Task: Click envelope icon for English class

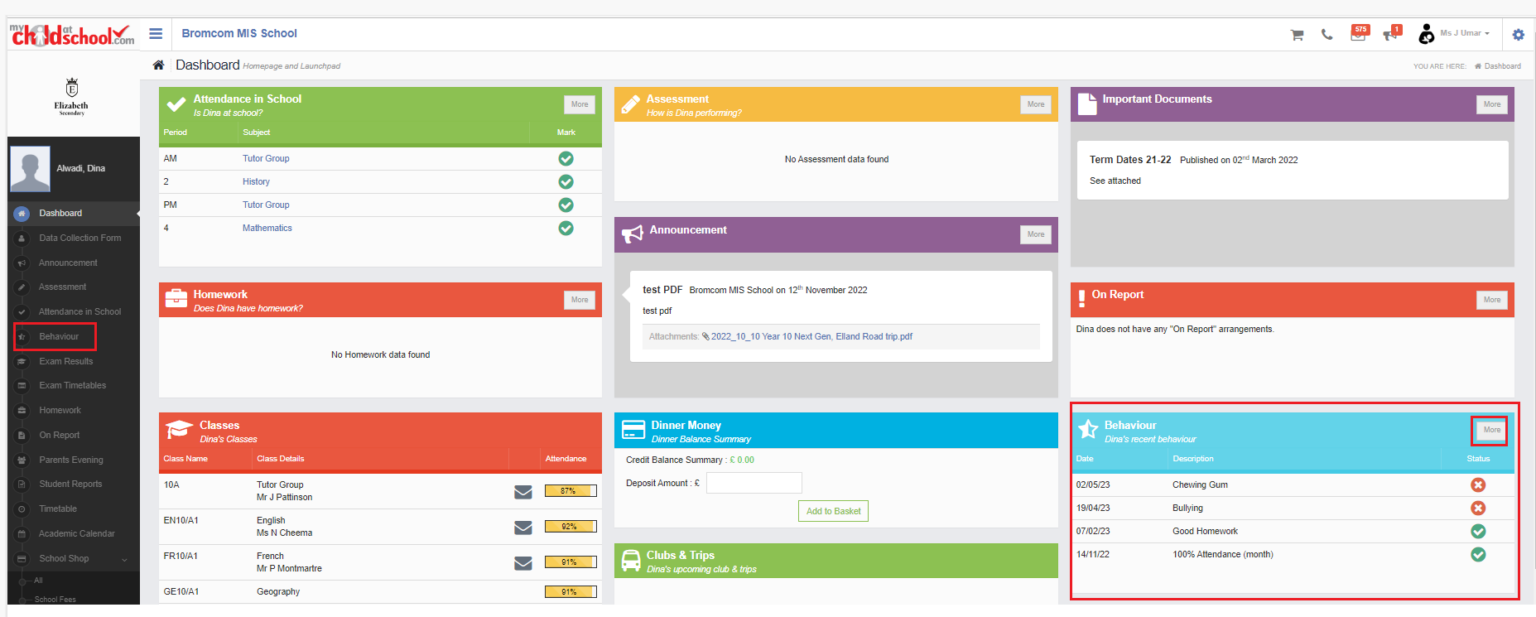Action: pyautogui.click(x=523, y=527)
